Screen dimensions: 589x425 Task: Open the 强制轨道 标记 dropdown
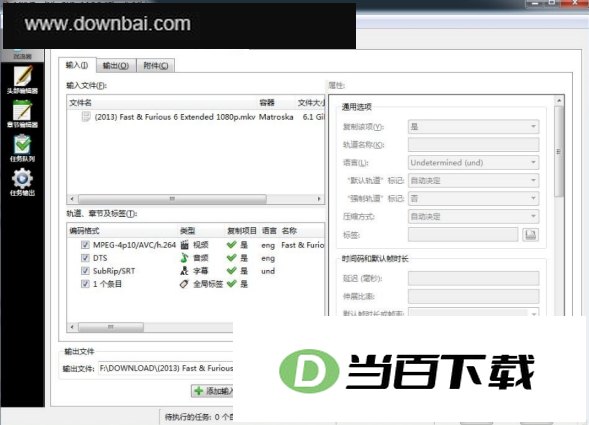[473, 198]
